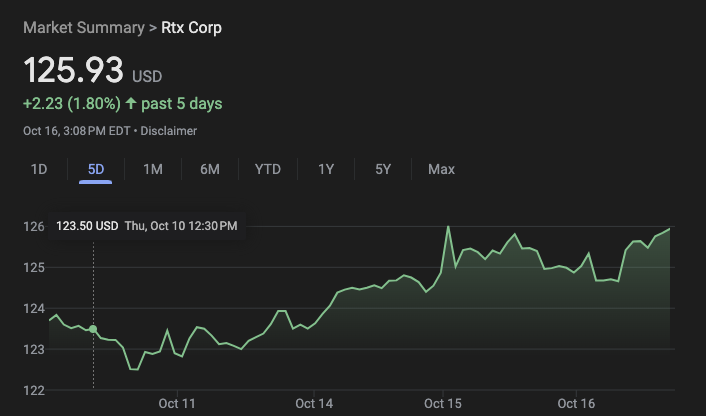Click the chart's highlighted data point marker
Screen dimensions: 706x416
click(93, 329)
